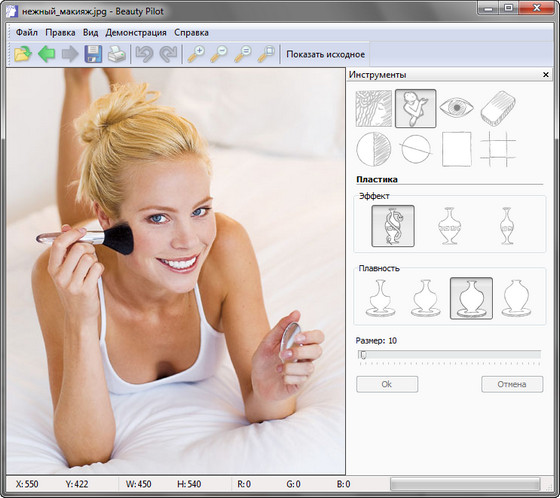This screenshot has height=498, width=560.
Task: Zoom in with the plus magnifier
Action: (196, 54)
